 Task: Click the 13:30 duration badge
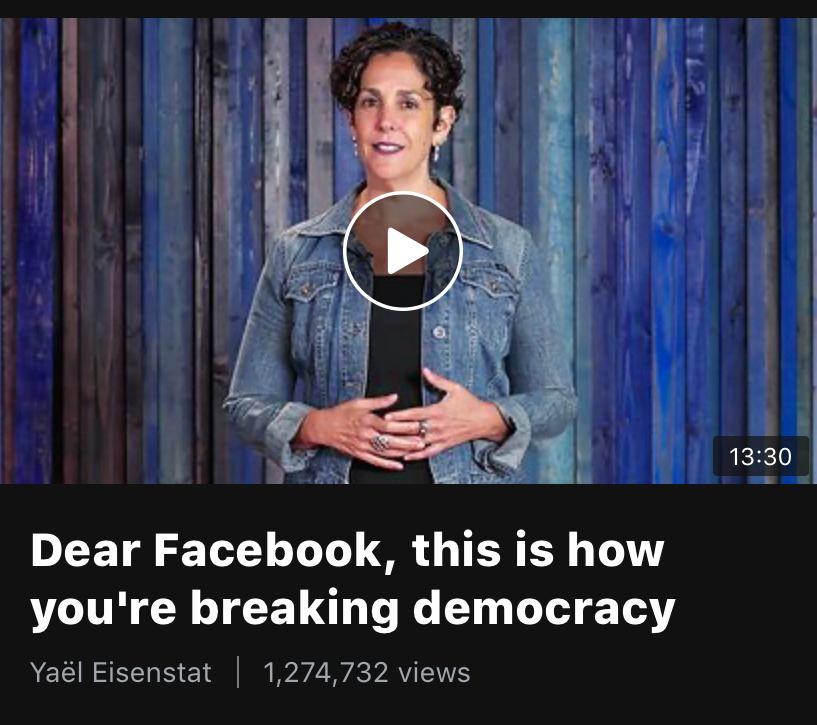760,457
